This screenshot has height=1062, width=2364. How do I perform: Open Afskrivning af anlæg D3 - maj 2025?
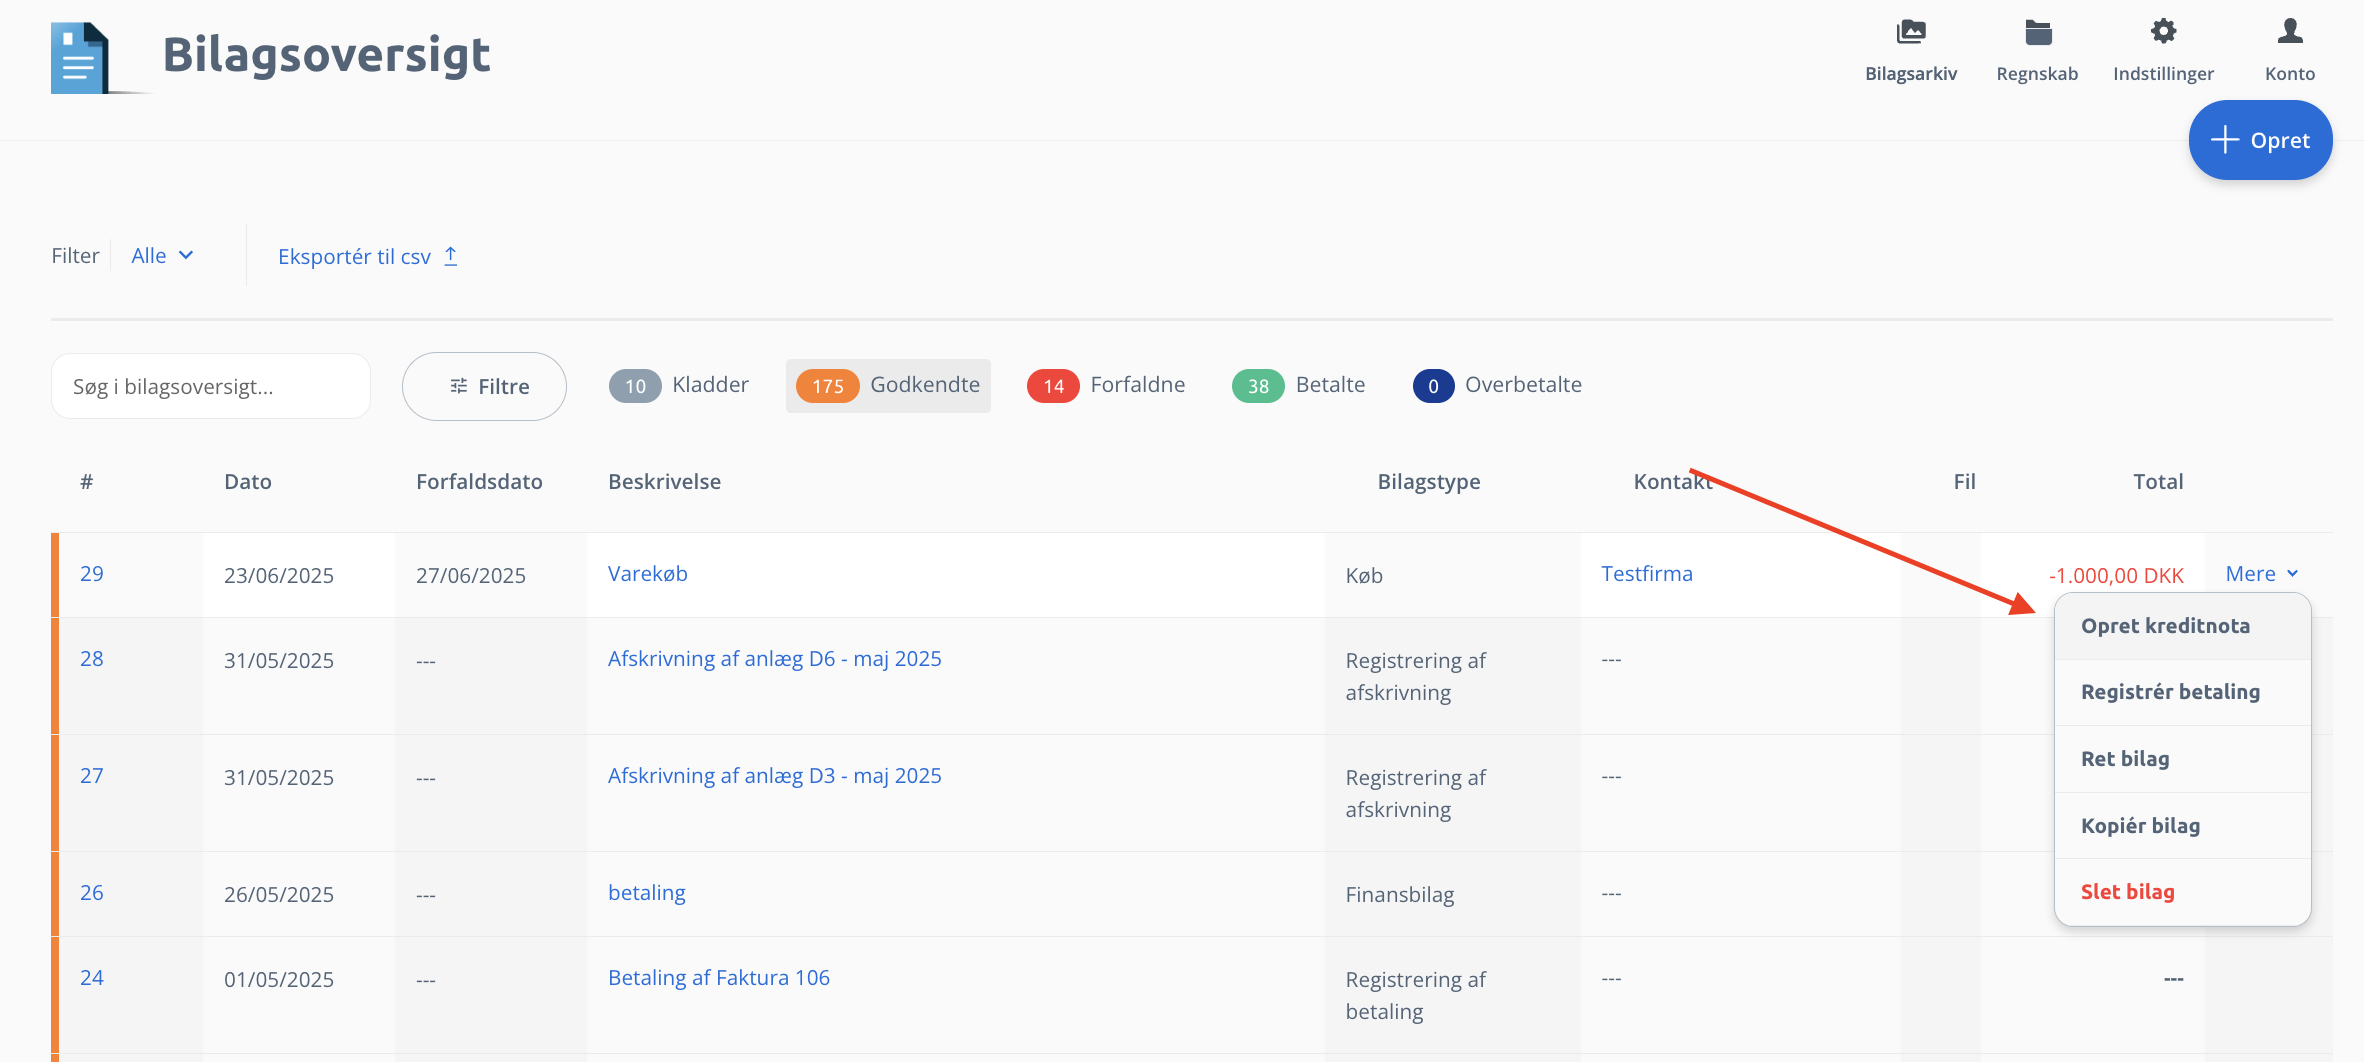tap(775, 776)
